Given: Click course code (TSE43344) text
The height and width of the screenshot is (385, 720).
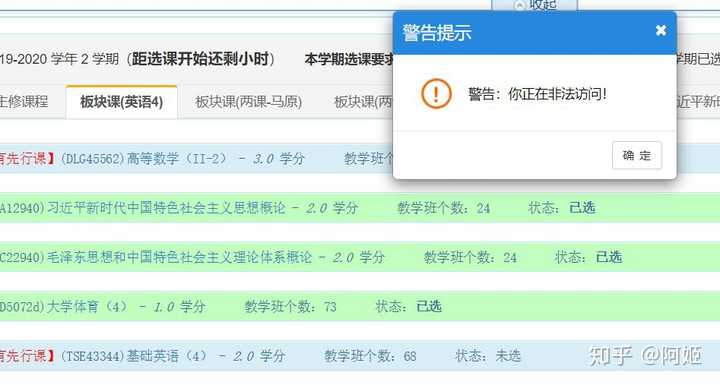Looking at the screenshot, I should tap(92, 356).
